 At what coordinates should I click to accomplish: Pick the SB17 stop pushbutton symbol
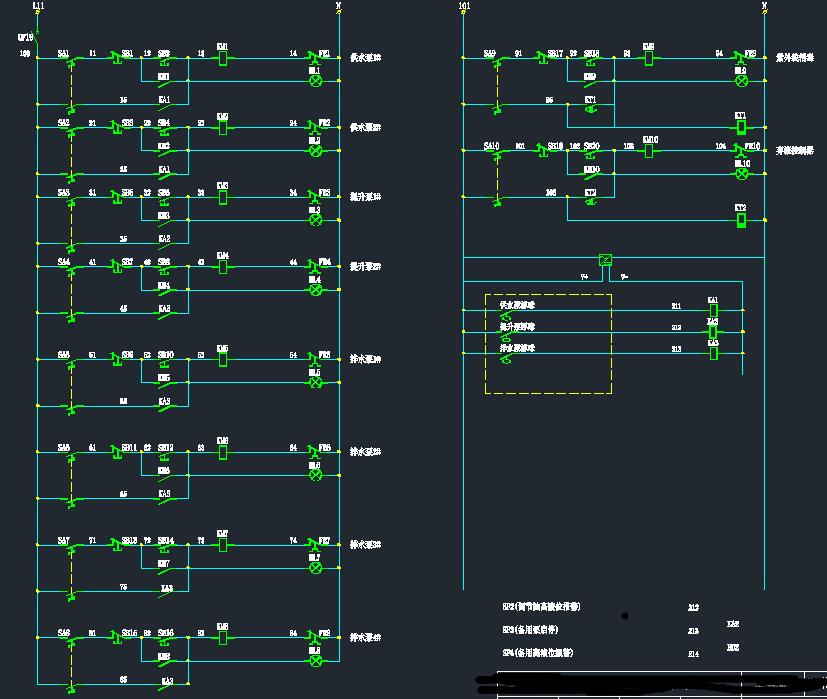(x=542, y=58)
